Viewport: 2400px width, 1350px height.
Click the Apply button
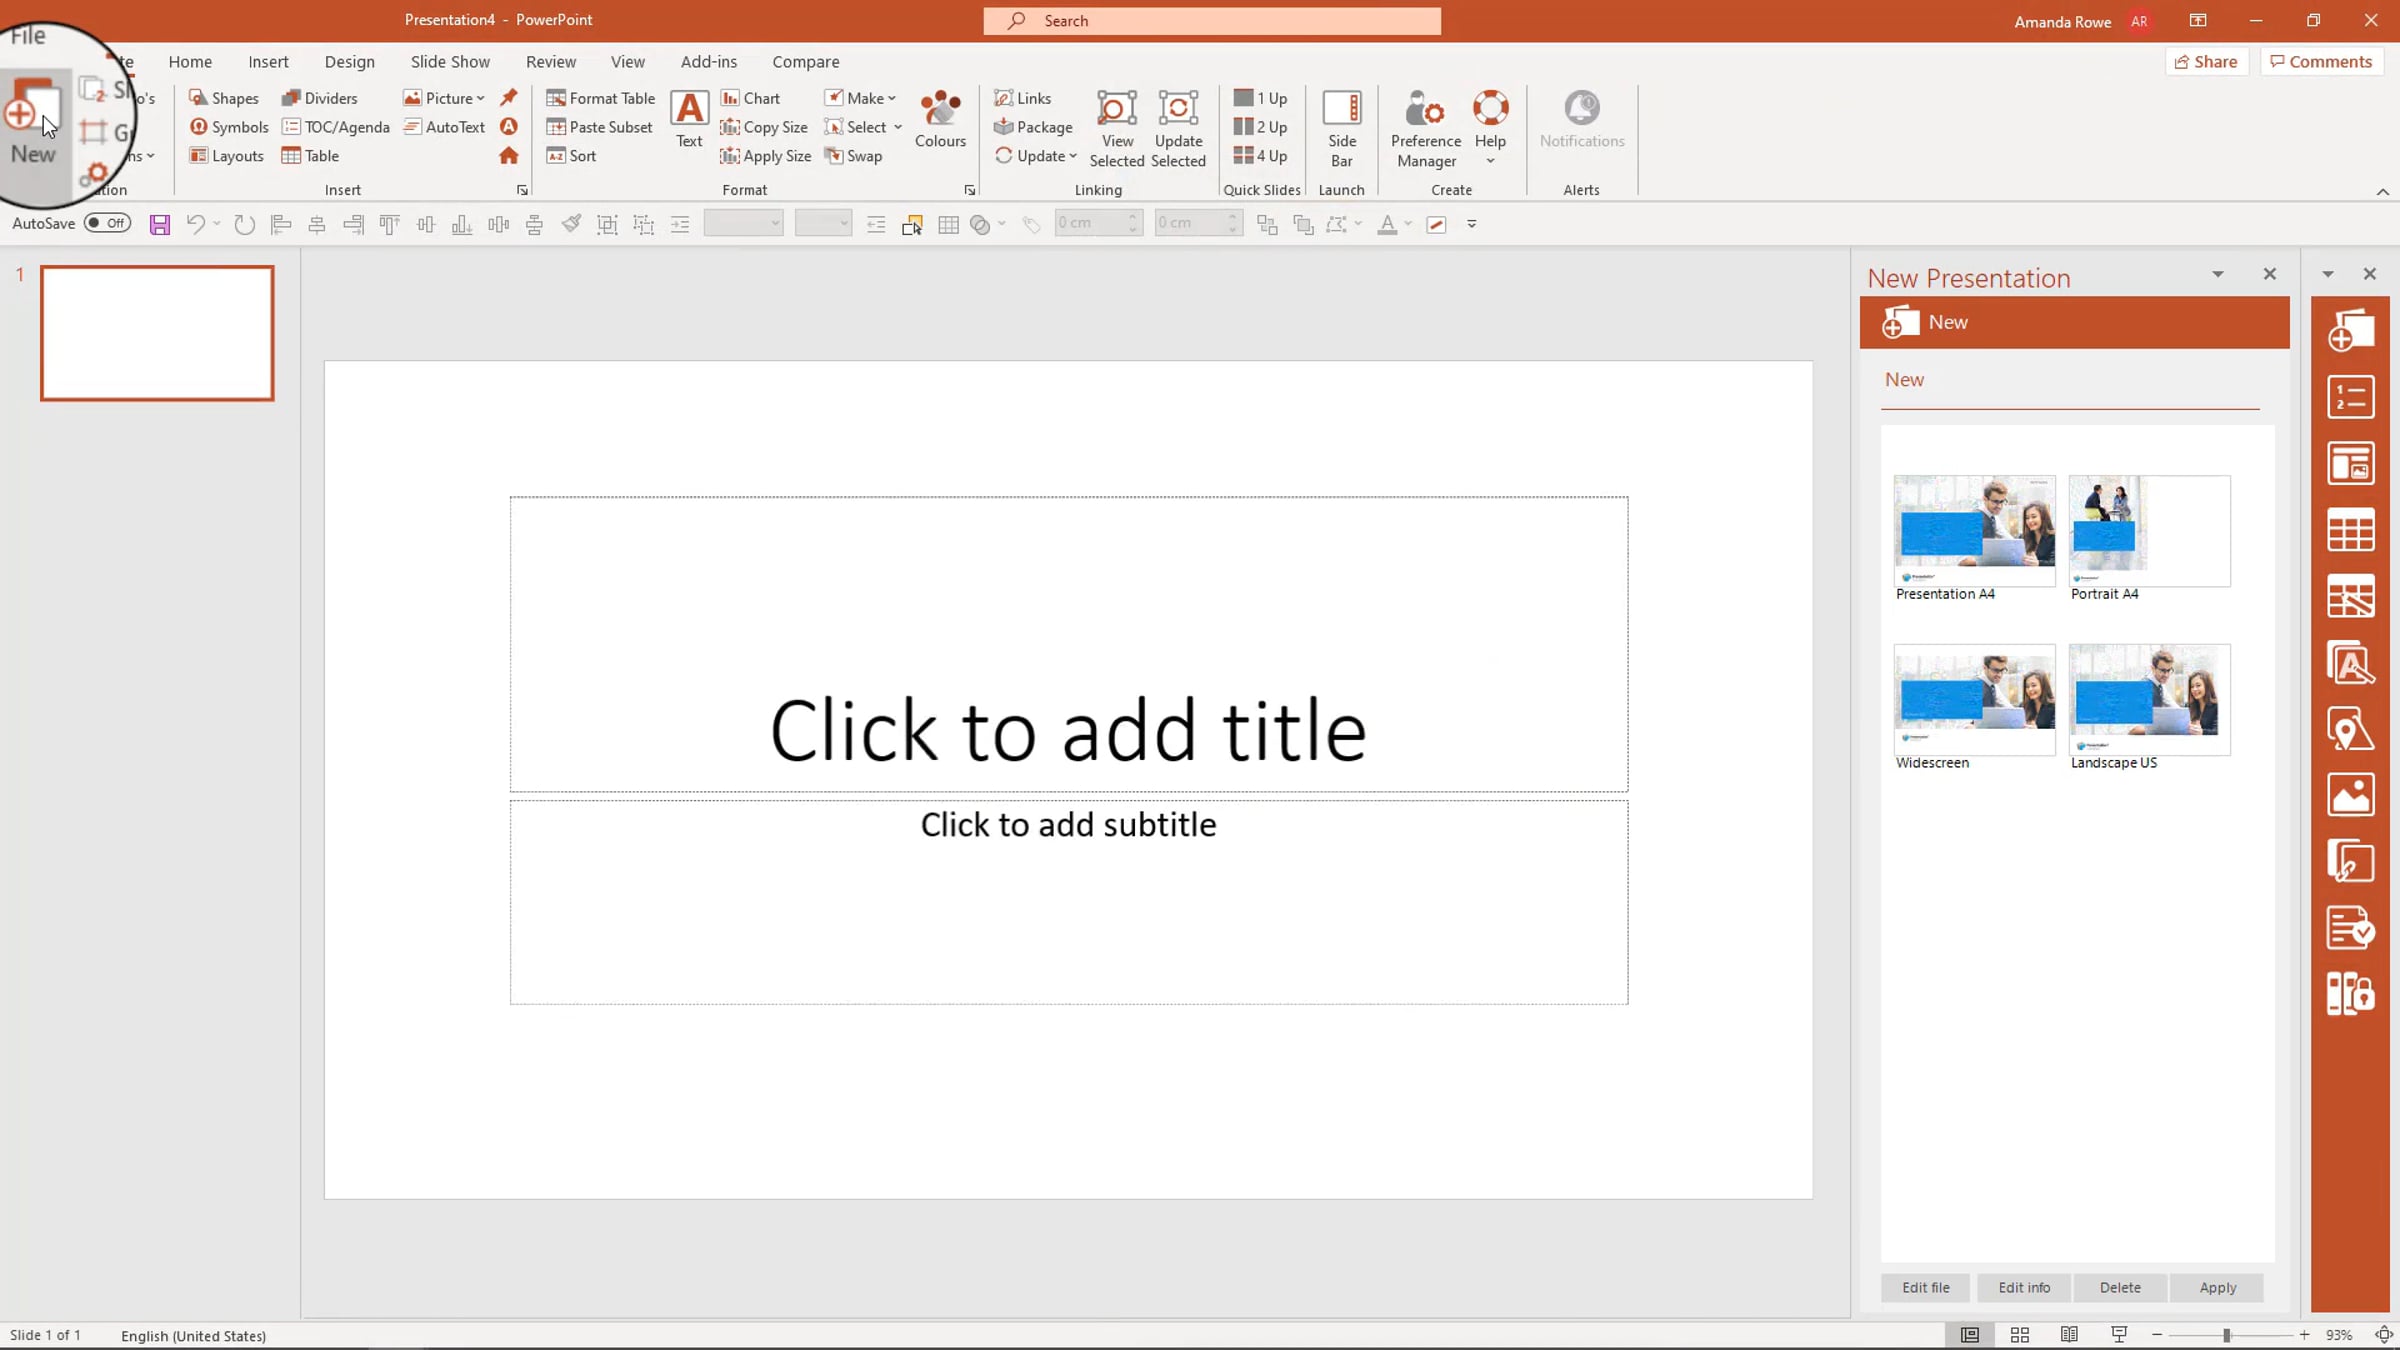click(x=2217, y=1287)
